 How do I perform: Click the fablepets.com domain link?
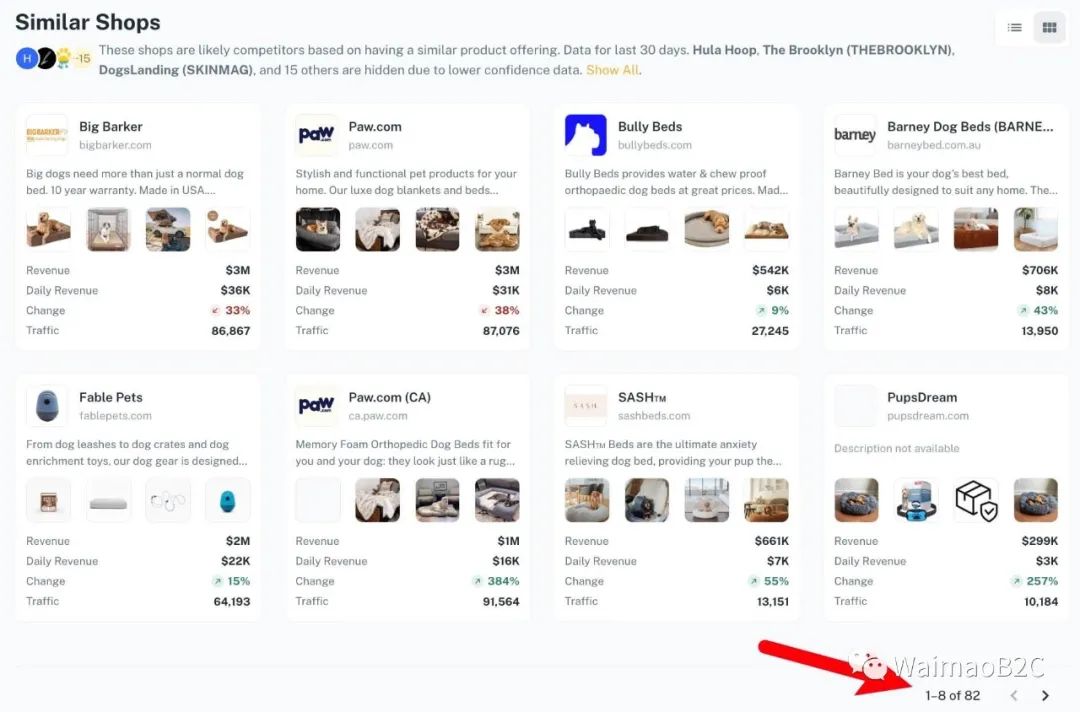115,416
